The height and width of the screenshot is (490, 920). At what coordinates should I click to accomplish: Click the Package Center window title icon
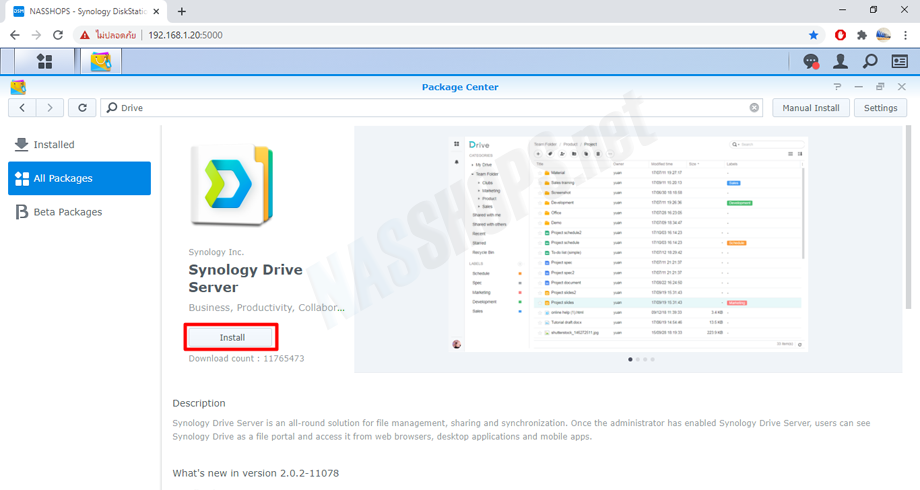[18, 87]
